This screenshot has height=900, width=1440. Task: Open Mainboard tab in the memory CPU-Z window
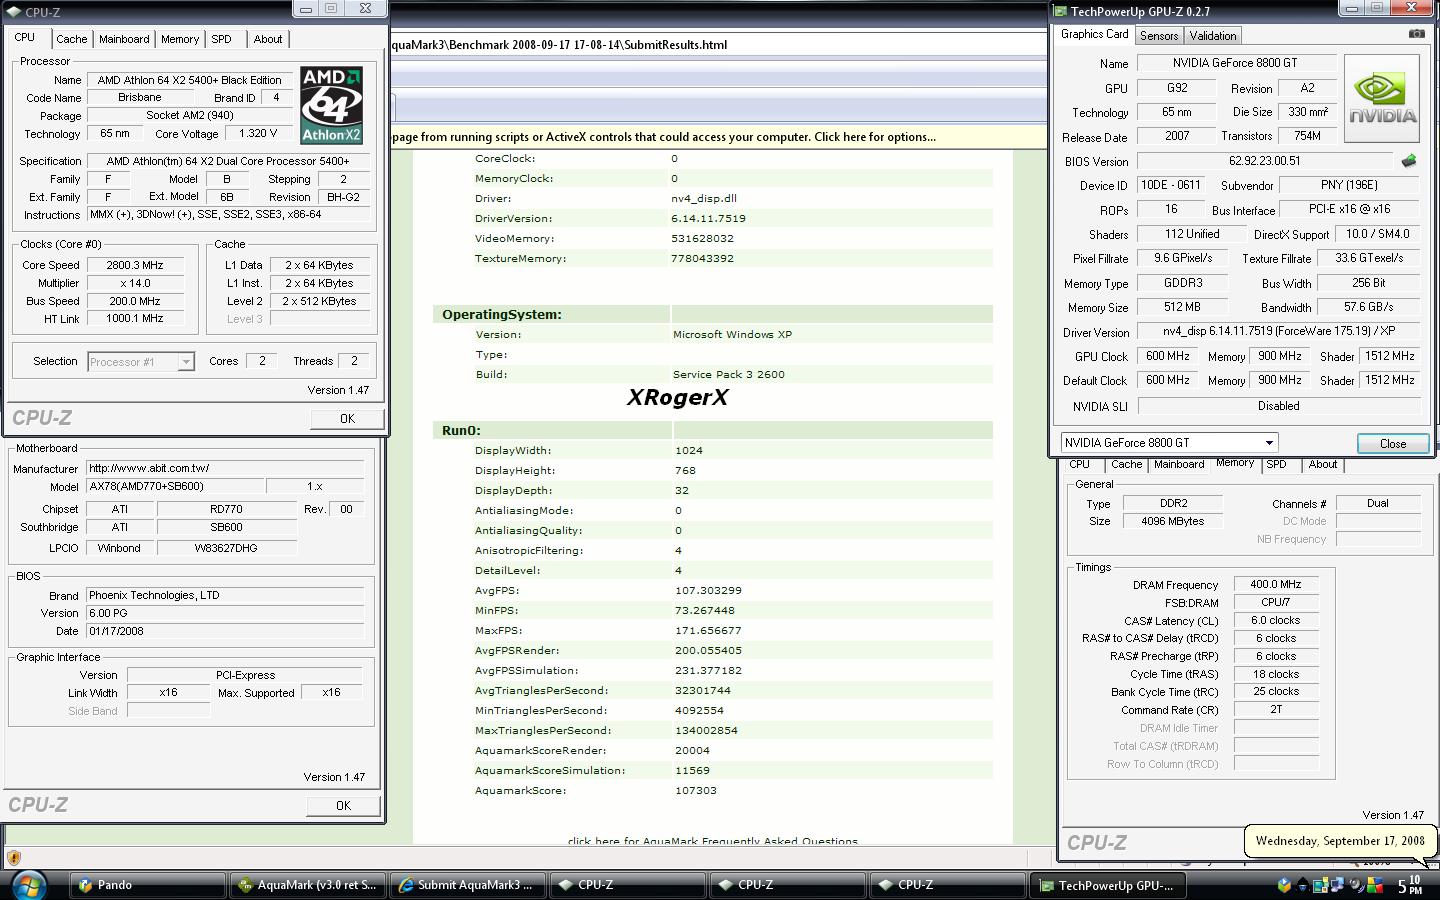coord(1179,464)
